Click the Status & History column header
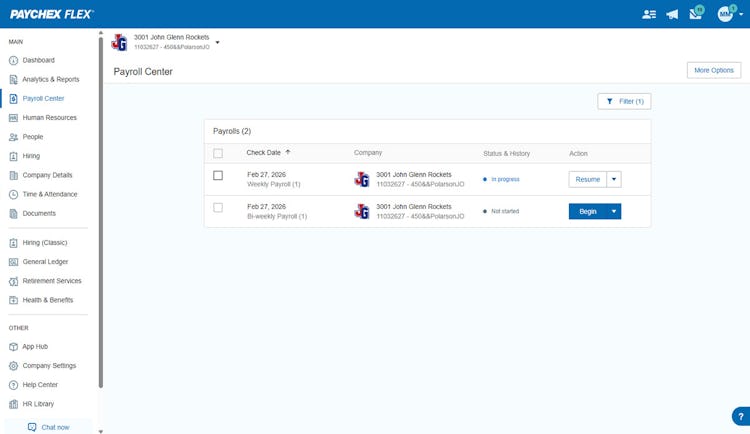This screenshot has height=434, width=750. pos(506,154)
